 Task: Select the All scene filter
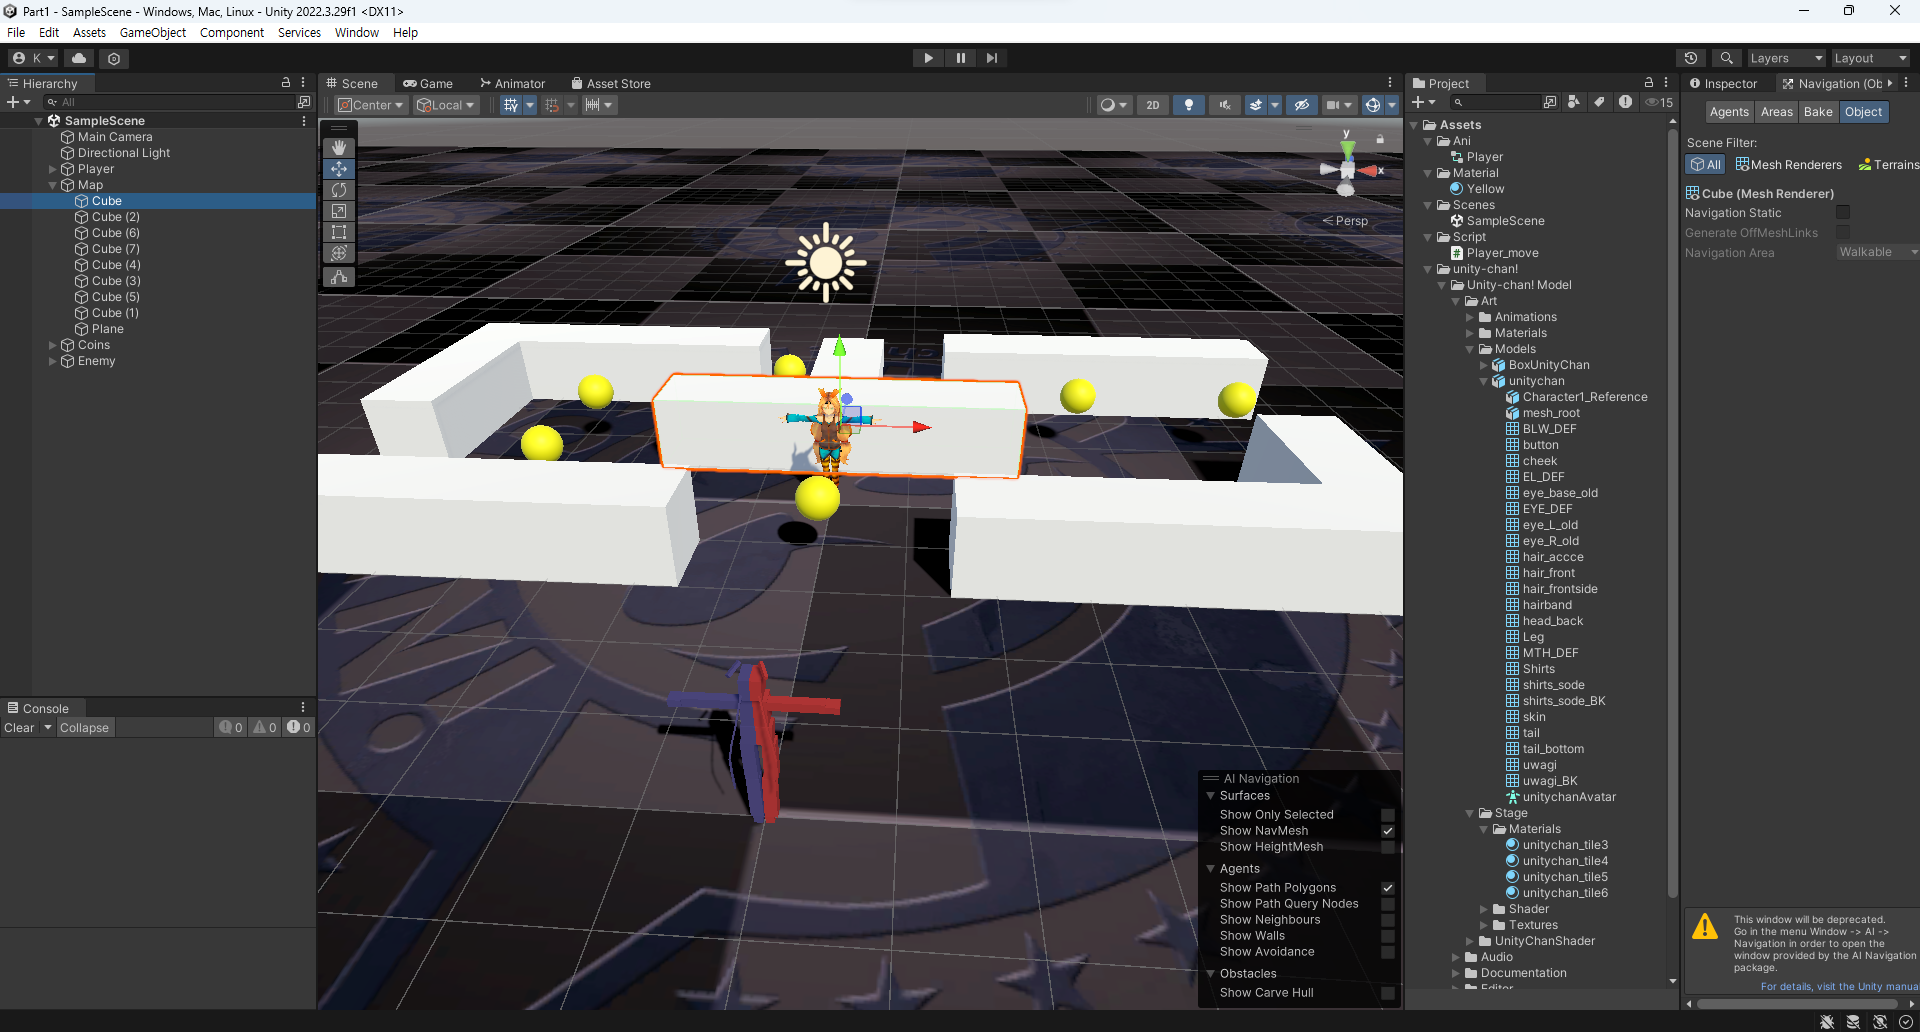[1705, 165]
